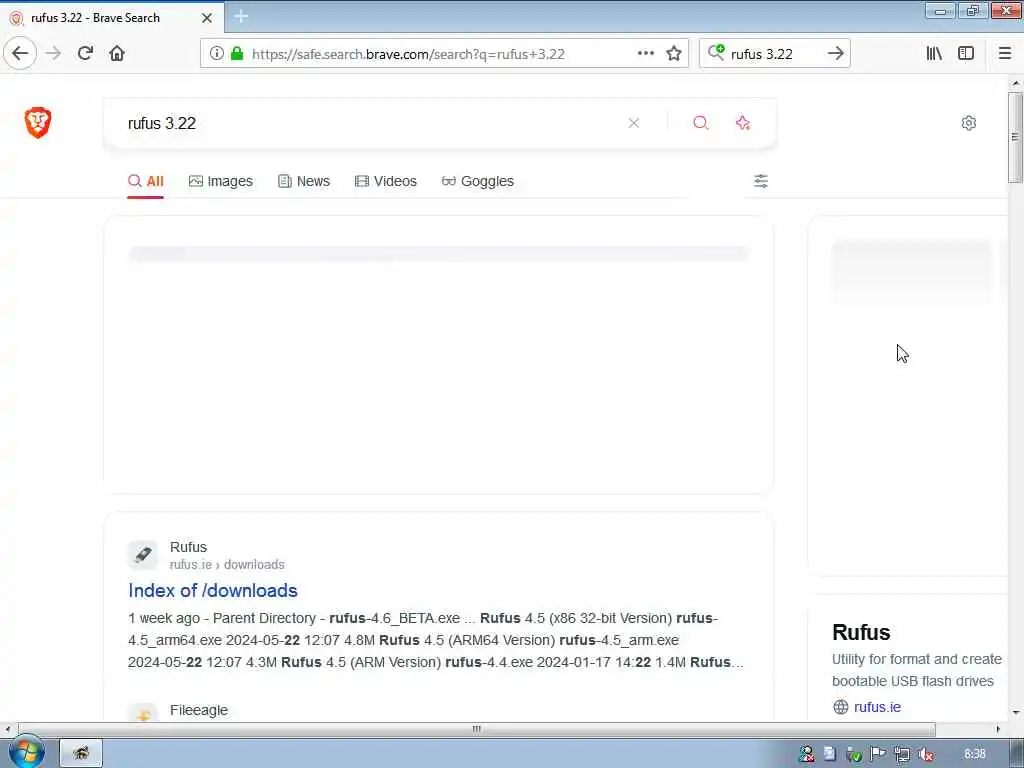Click 'Utility for format and create' description

(916, 659)
